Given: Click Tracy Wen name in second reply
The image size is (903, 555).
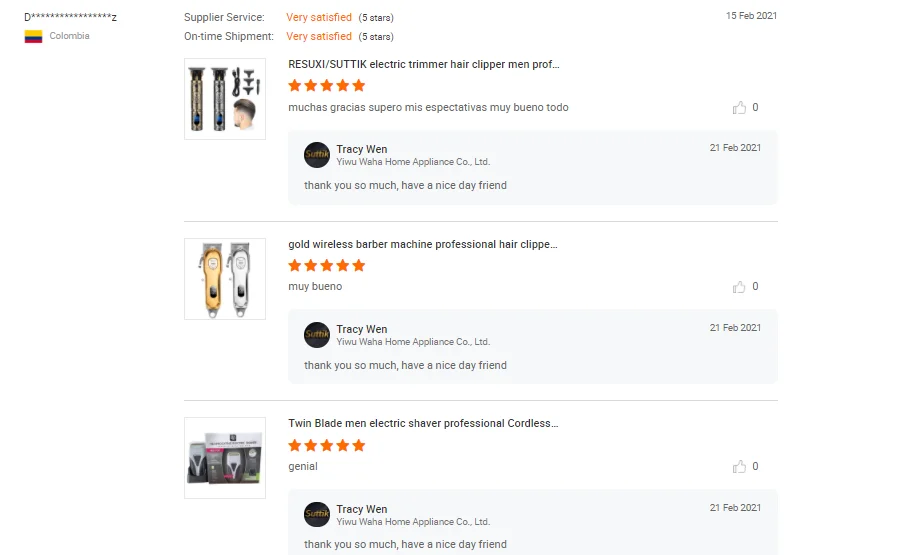Looking at the screenshot, I should (x=362, y=329).
